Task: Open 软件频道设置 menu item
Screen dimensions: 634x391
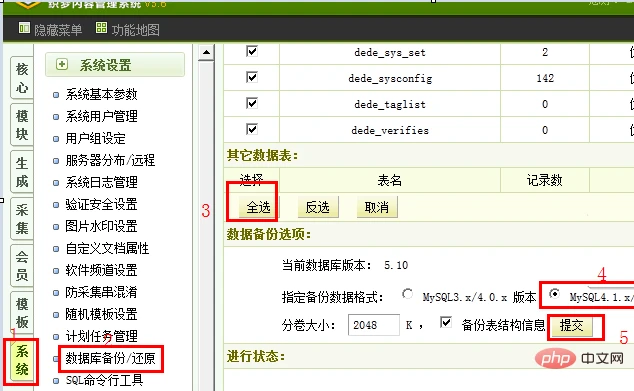Action: click(101, 270)
